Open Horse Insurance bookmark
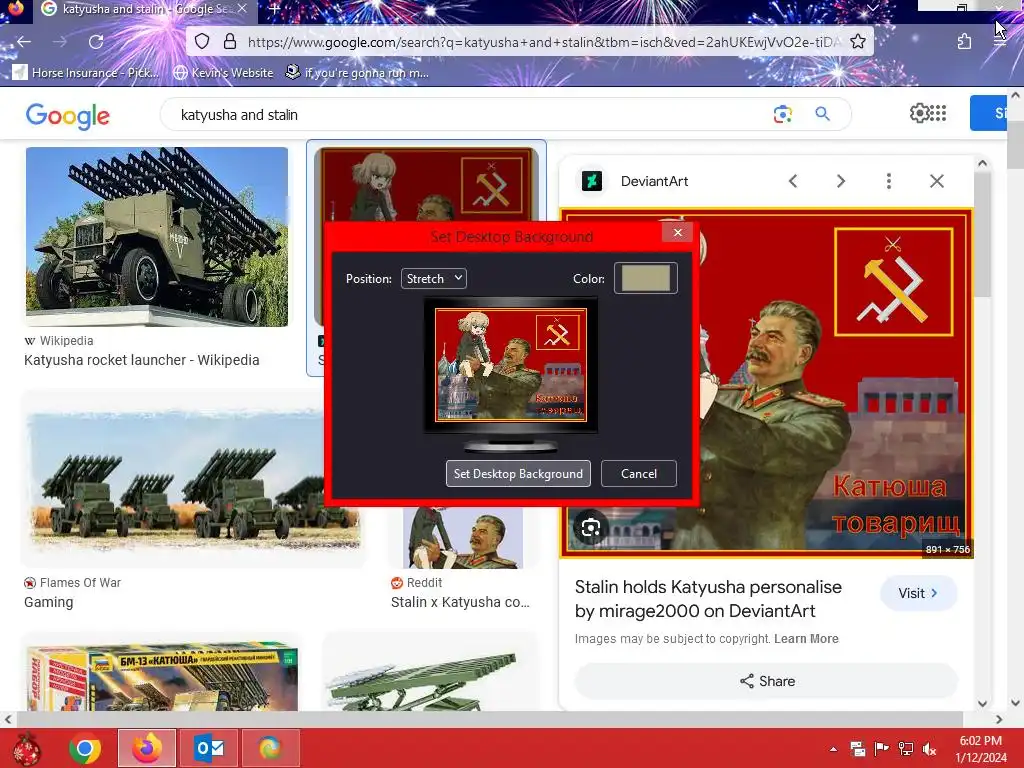The width and height of the screenshot is (1024, 768). point(86,72)
